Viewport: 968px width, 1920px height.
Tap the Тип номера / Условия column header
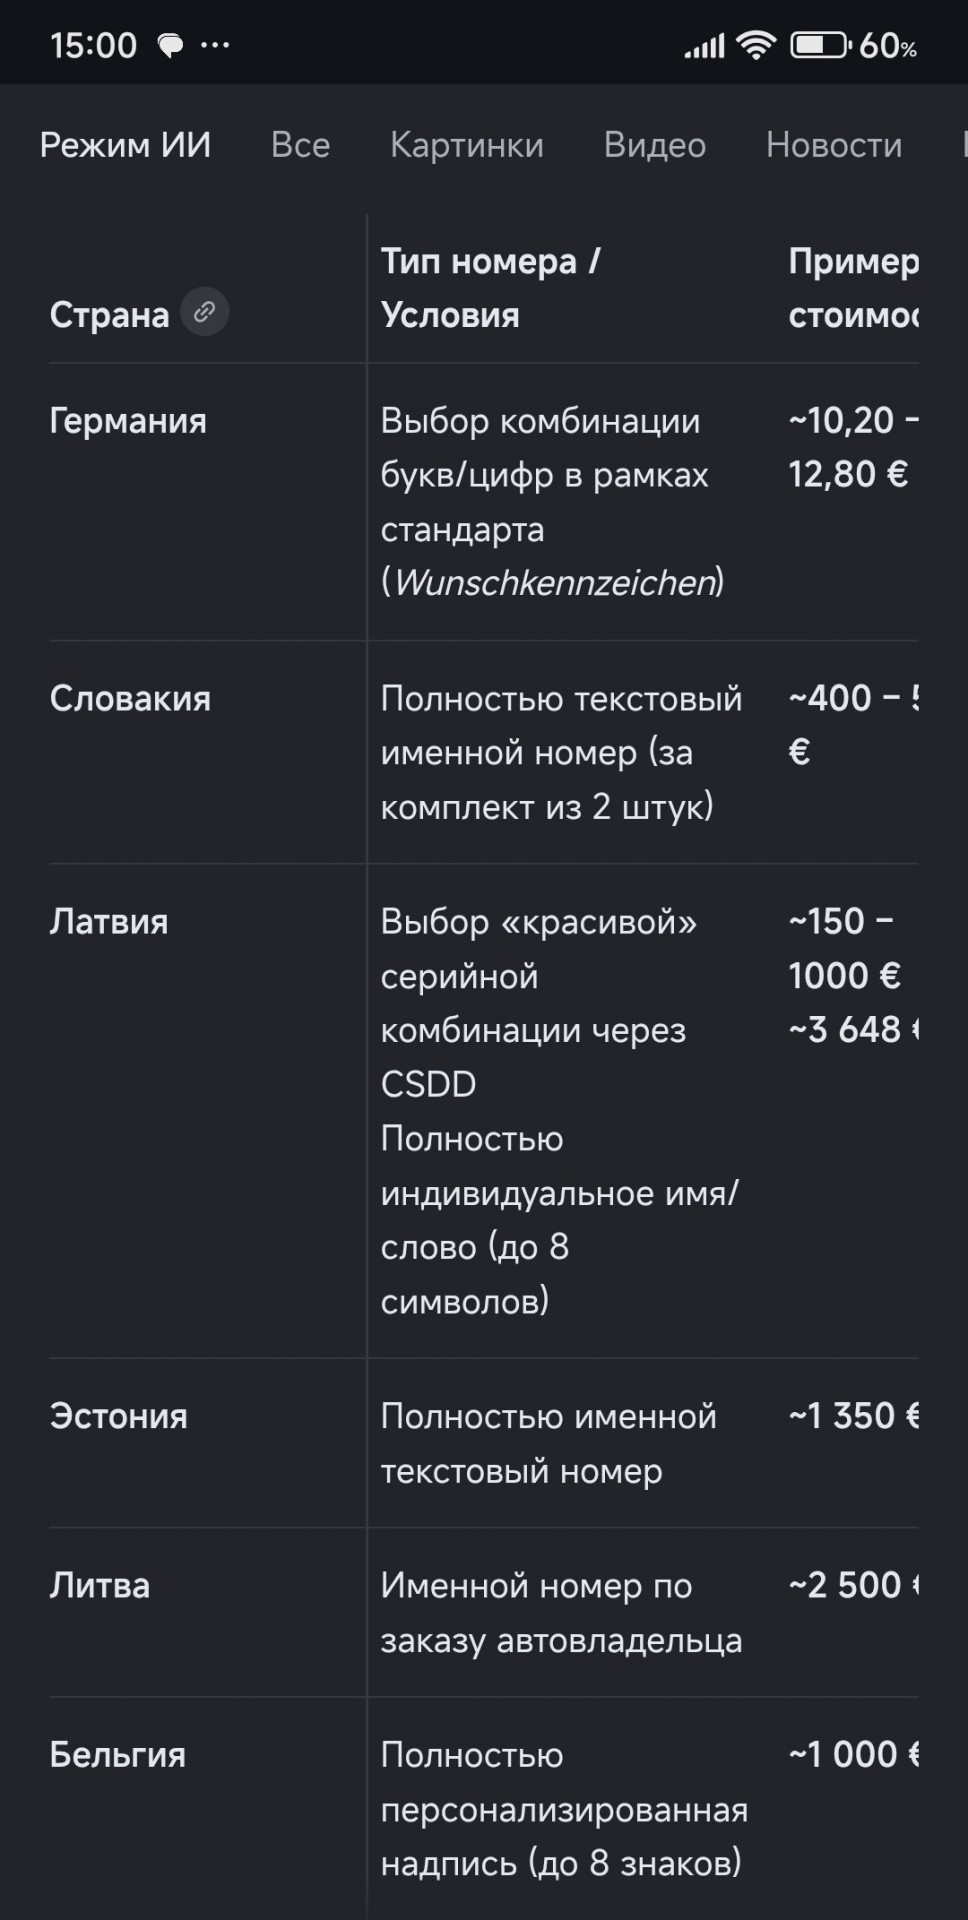(490, 288)
